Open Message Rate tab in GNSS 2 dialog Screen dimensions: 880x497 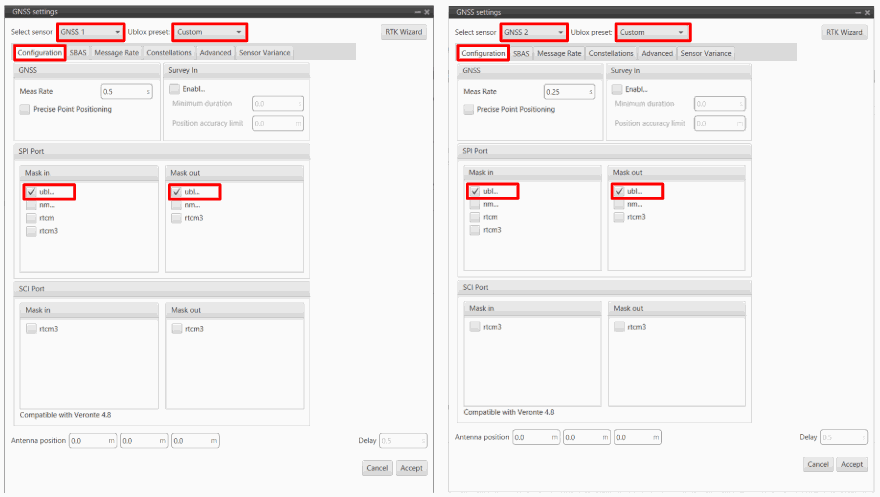[559, 53]
